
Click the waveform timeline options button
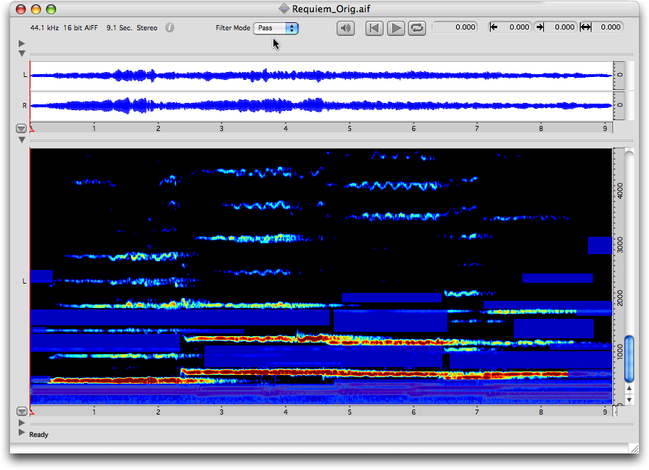click(22, 129)
